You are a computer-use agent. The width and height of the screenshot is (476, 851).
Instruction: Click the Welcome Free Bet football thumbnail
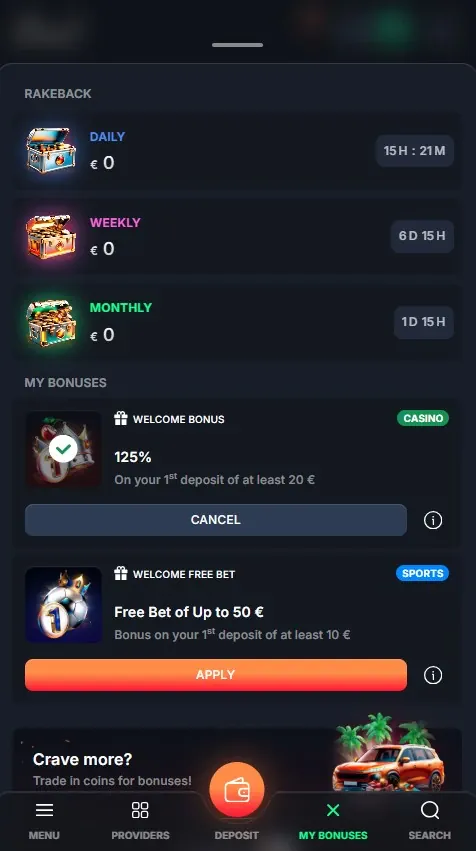(x=64, y=605)
